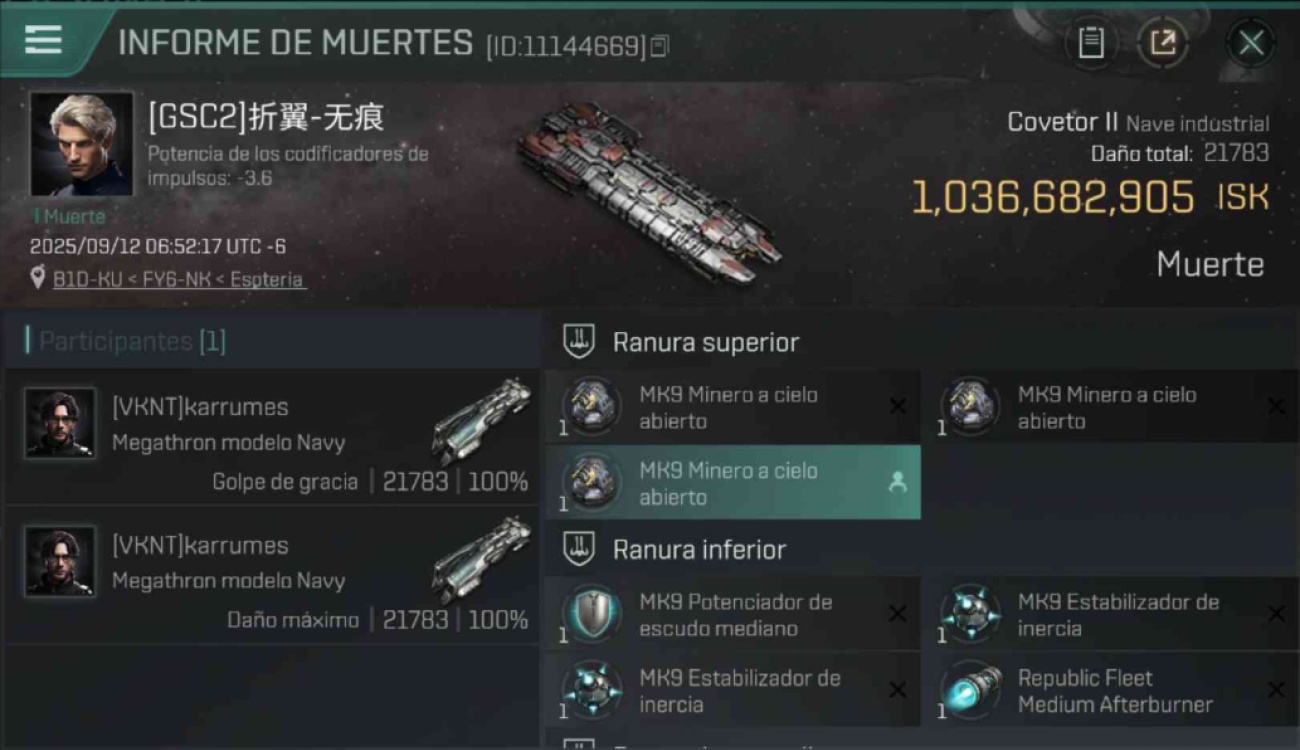Screen dimensions: 1300x750
Task: Click the clipboard report icon
Action: point(1091,43)
